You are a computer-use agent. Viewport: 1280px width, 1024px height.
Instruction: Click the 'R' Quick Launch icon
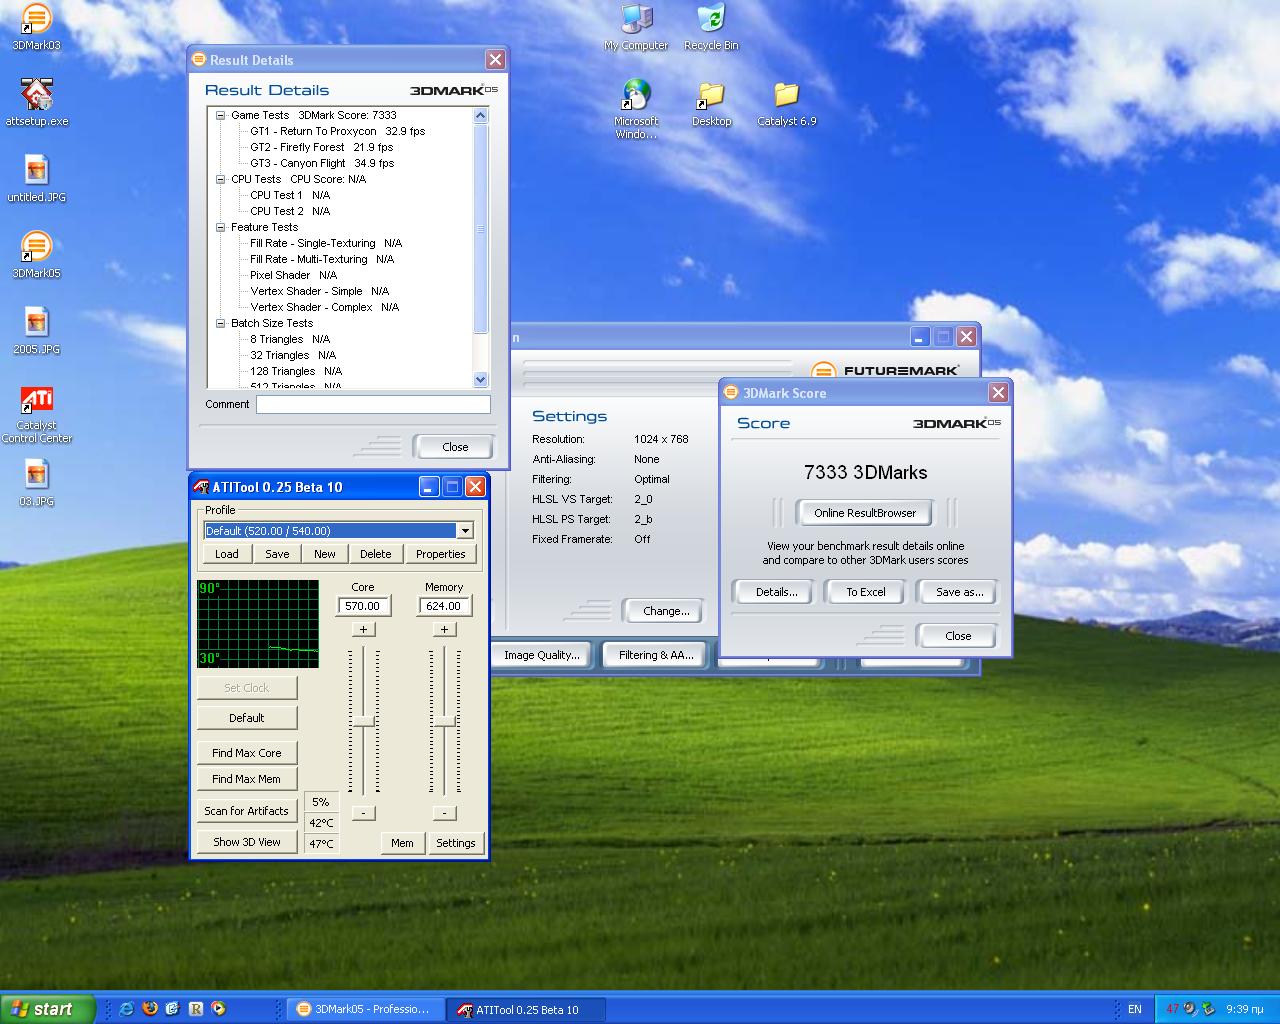[x=196, y=1009]
